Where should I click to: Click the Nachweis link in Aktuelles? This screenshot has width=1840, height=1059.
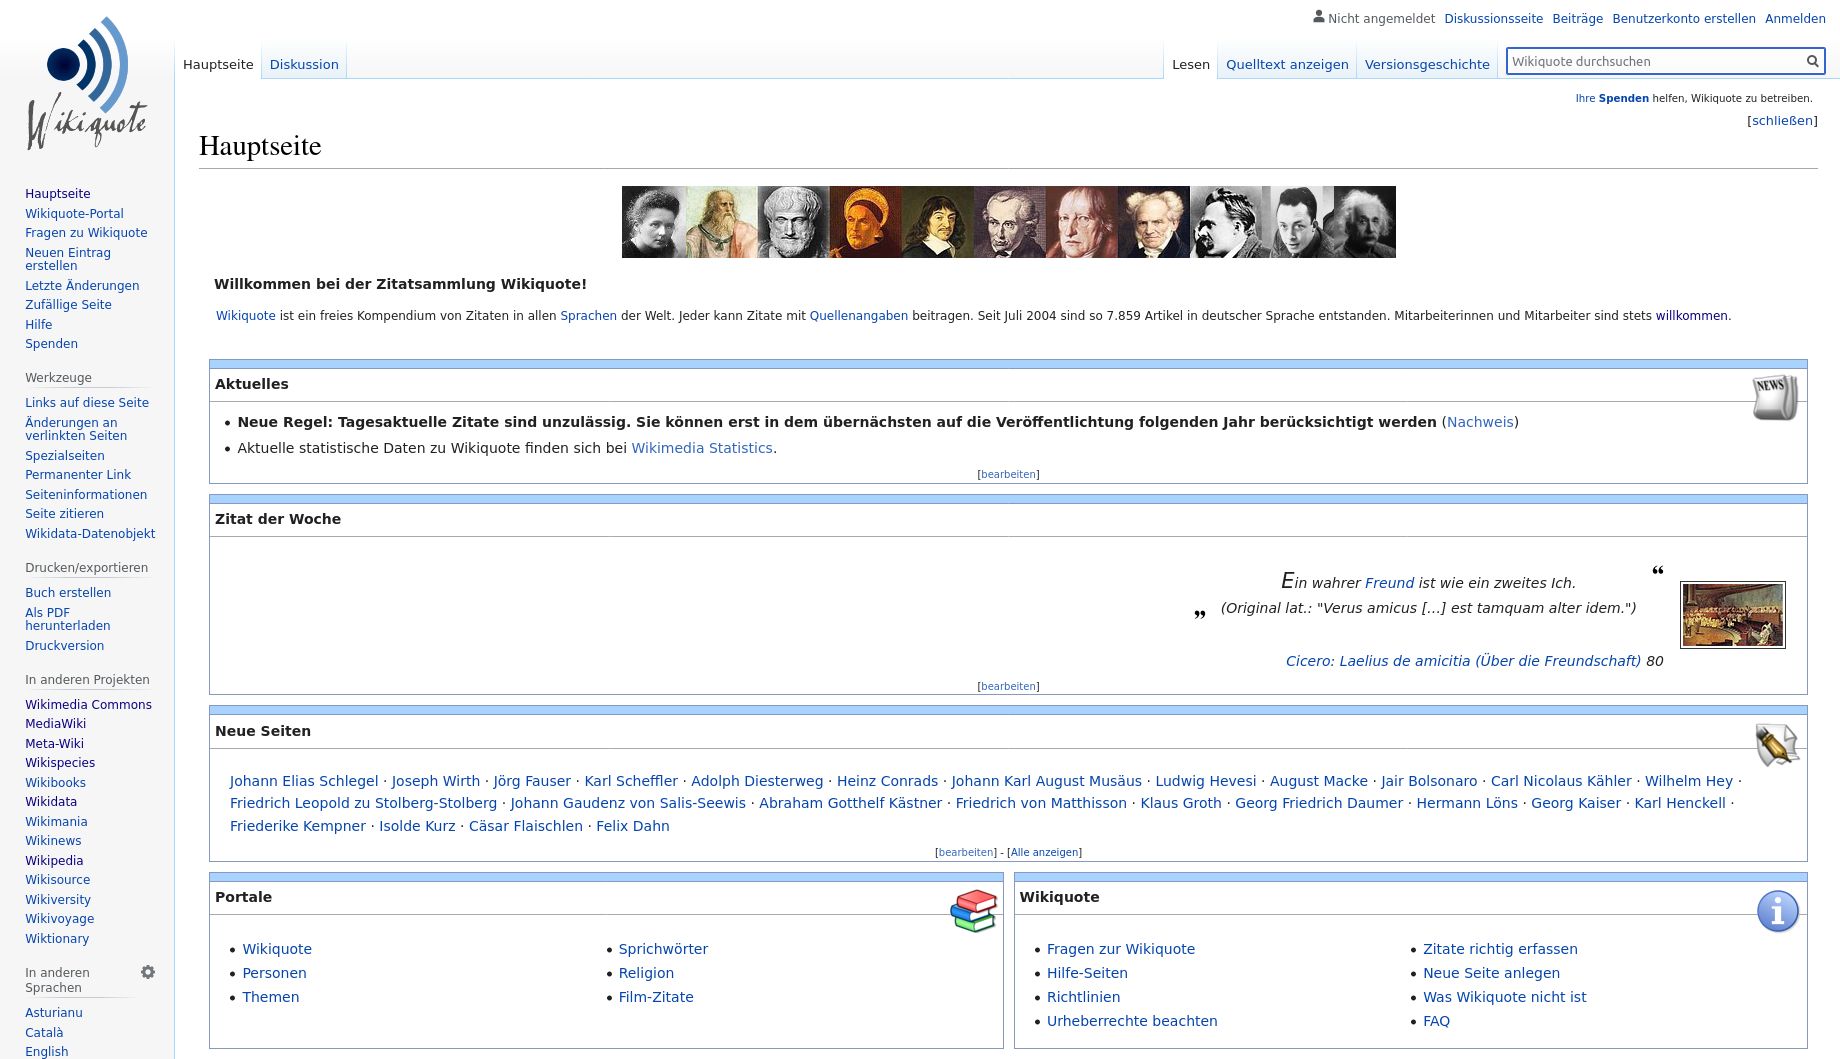[1480, 422]
